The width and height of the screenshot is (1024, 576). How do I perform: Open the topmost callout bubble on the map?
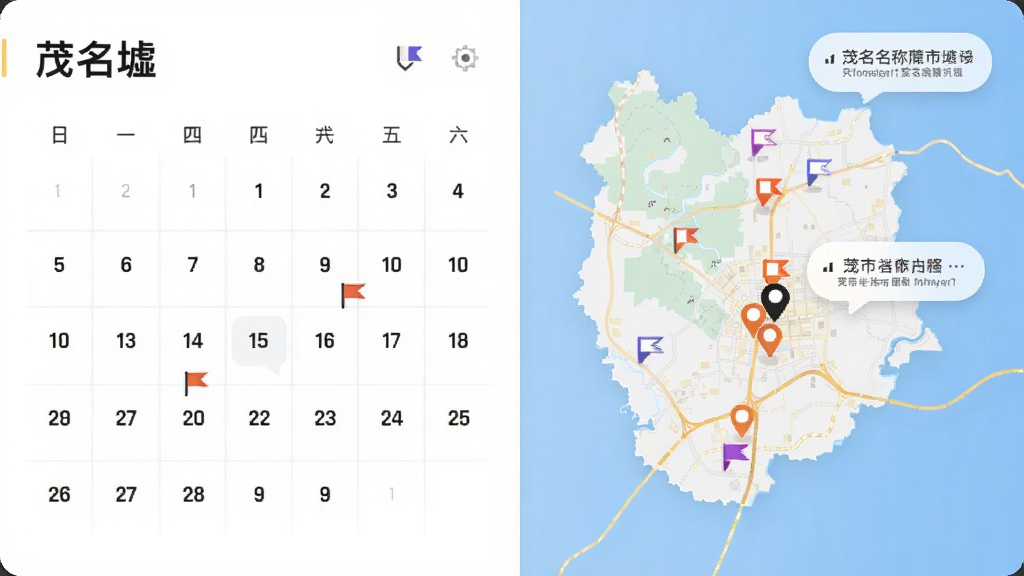pos(900,64)
